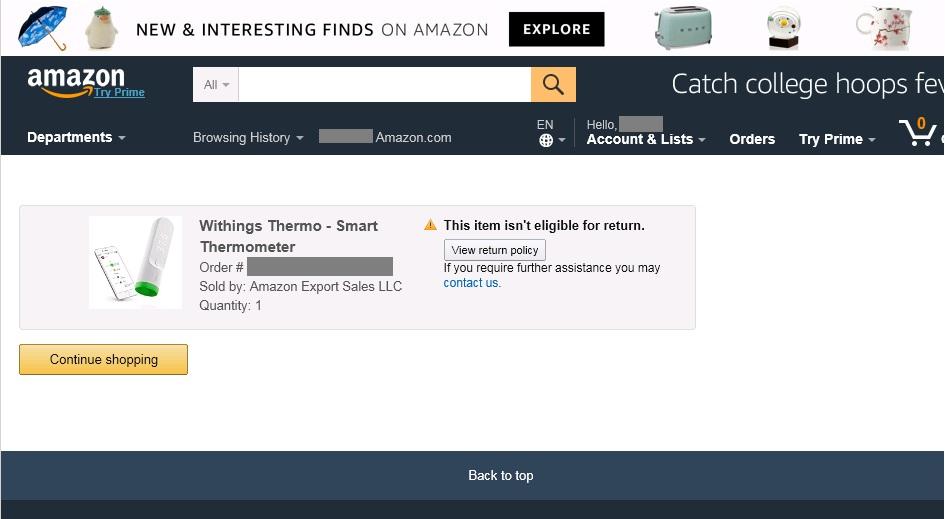Click the penguin figurine image
The width and height of the screenshot is (945, 519).
tap(101, 28)
